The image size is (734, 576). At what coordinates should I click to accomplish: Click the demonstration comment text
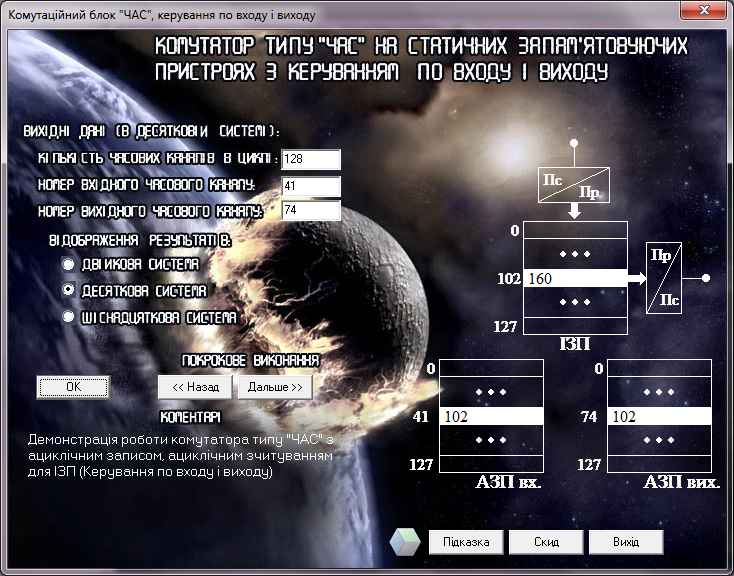click(x=181, y=456)
